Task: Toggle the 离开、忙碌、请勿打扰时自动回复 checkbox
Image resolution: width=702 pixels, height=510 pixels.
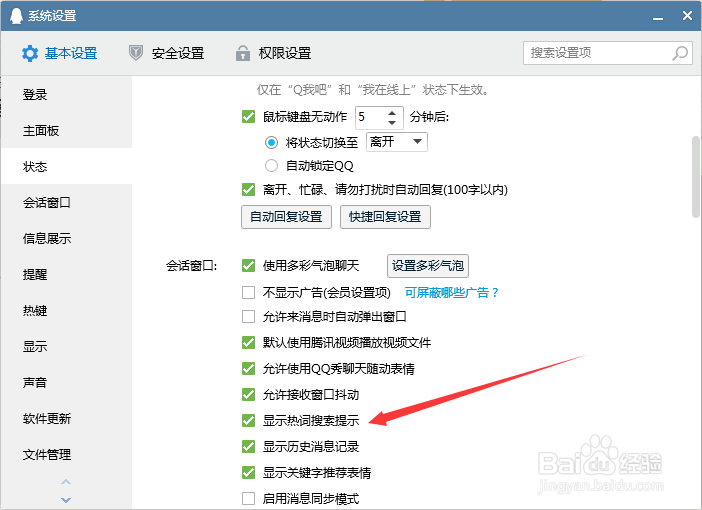Action: point(248,189)
